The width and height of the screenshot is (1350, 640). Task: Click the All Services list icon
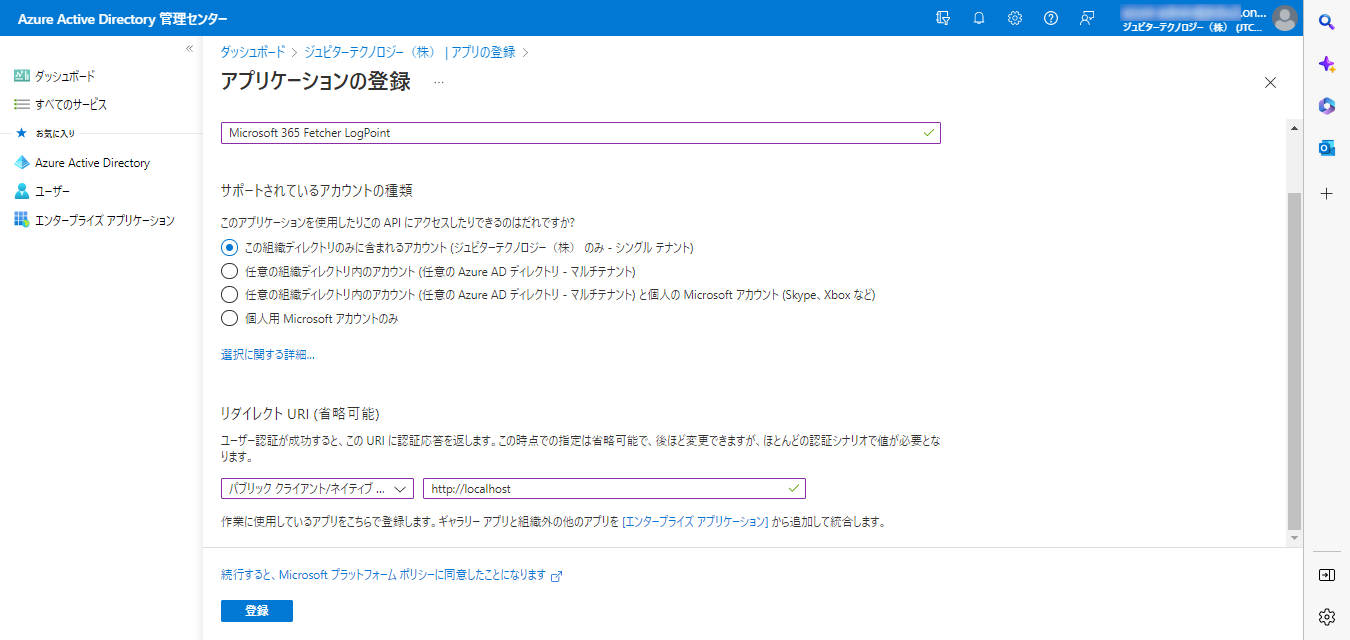click(22, 104)
